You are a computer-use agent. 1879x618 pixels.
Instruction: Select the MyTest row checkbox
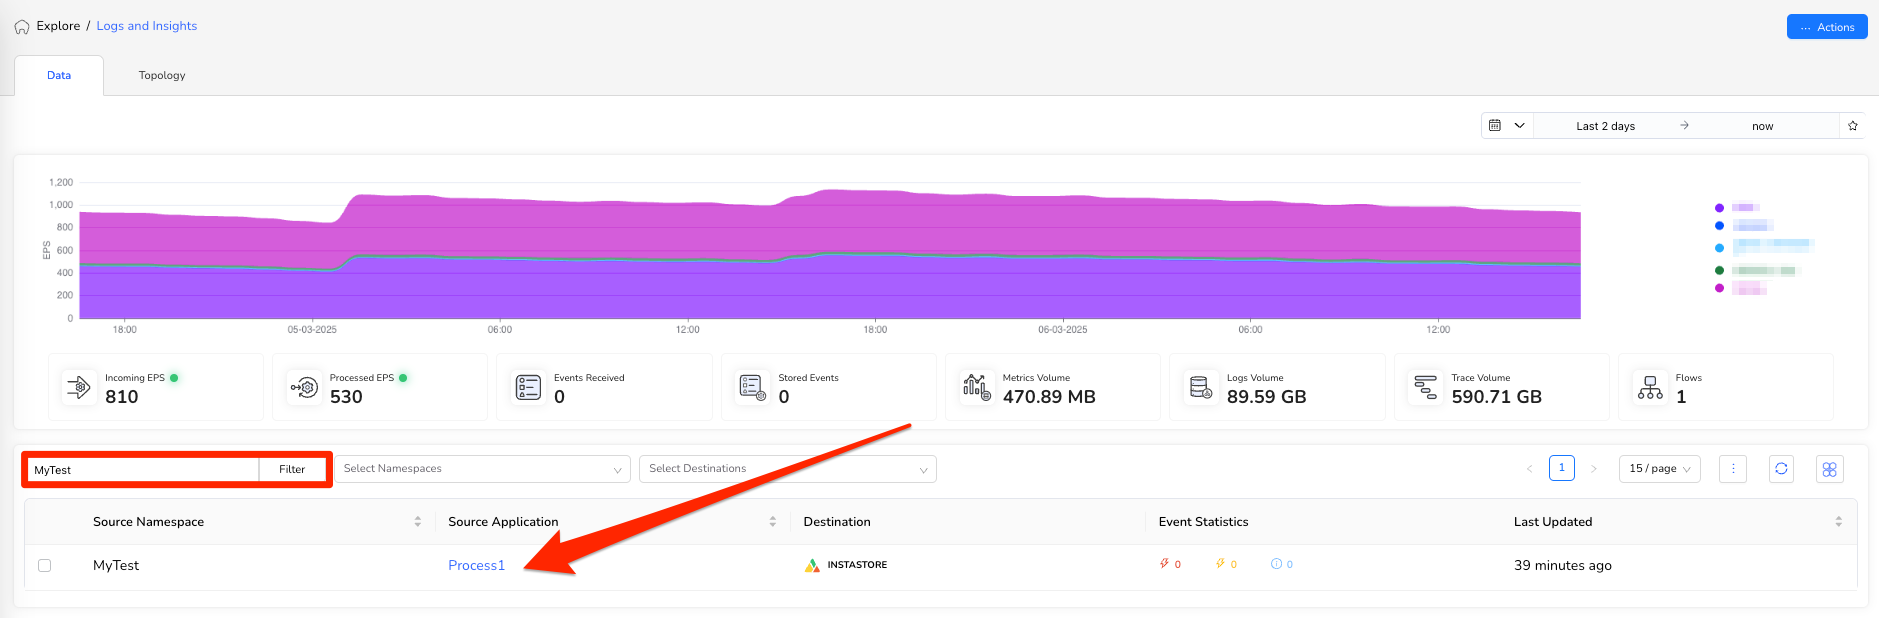(44, 566)
